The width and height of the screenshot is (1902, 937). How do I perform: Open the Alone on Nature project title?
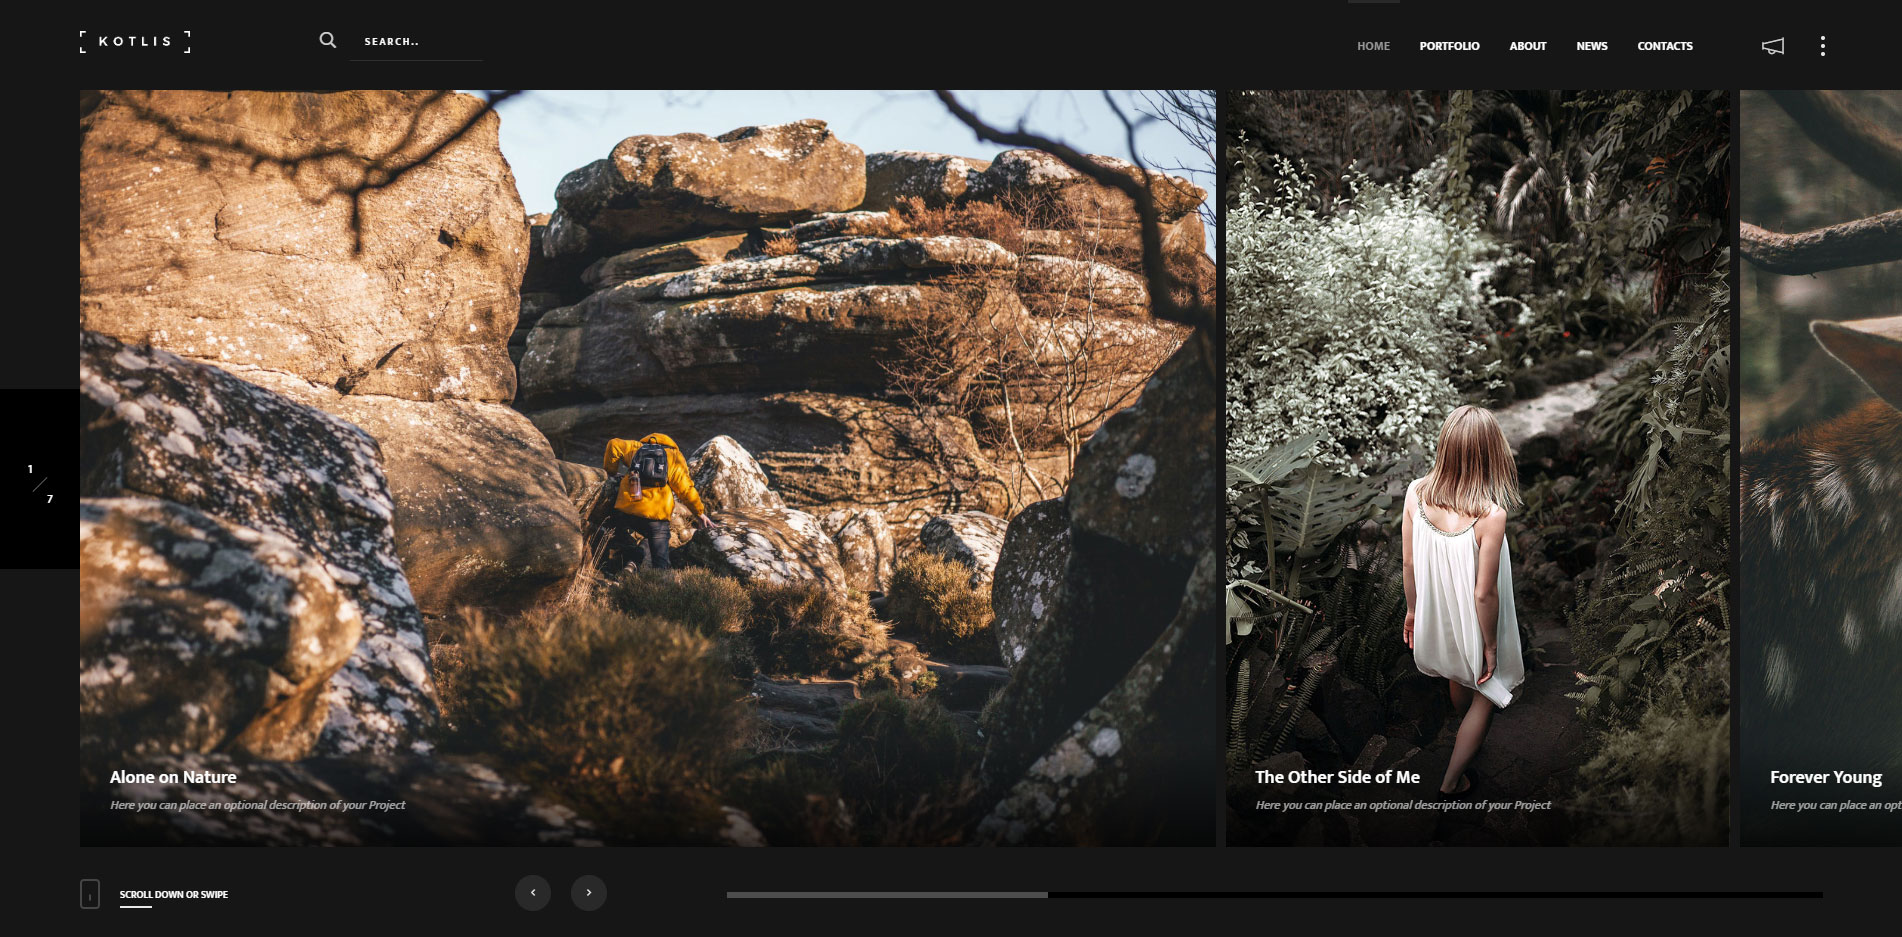173,777
